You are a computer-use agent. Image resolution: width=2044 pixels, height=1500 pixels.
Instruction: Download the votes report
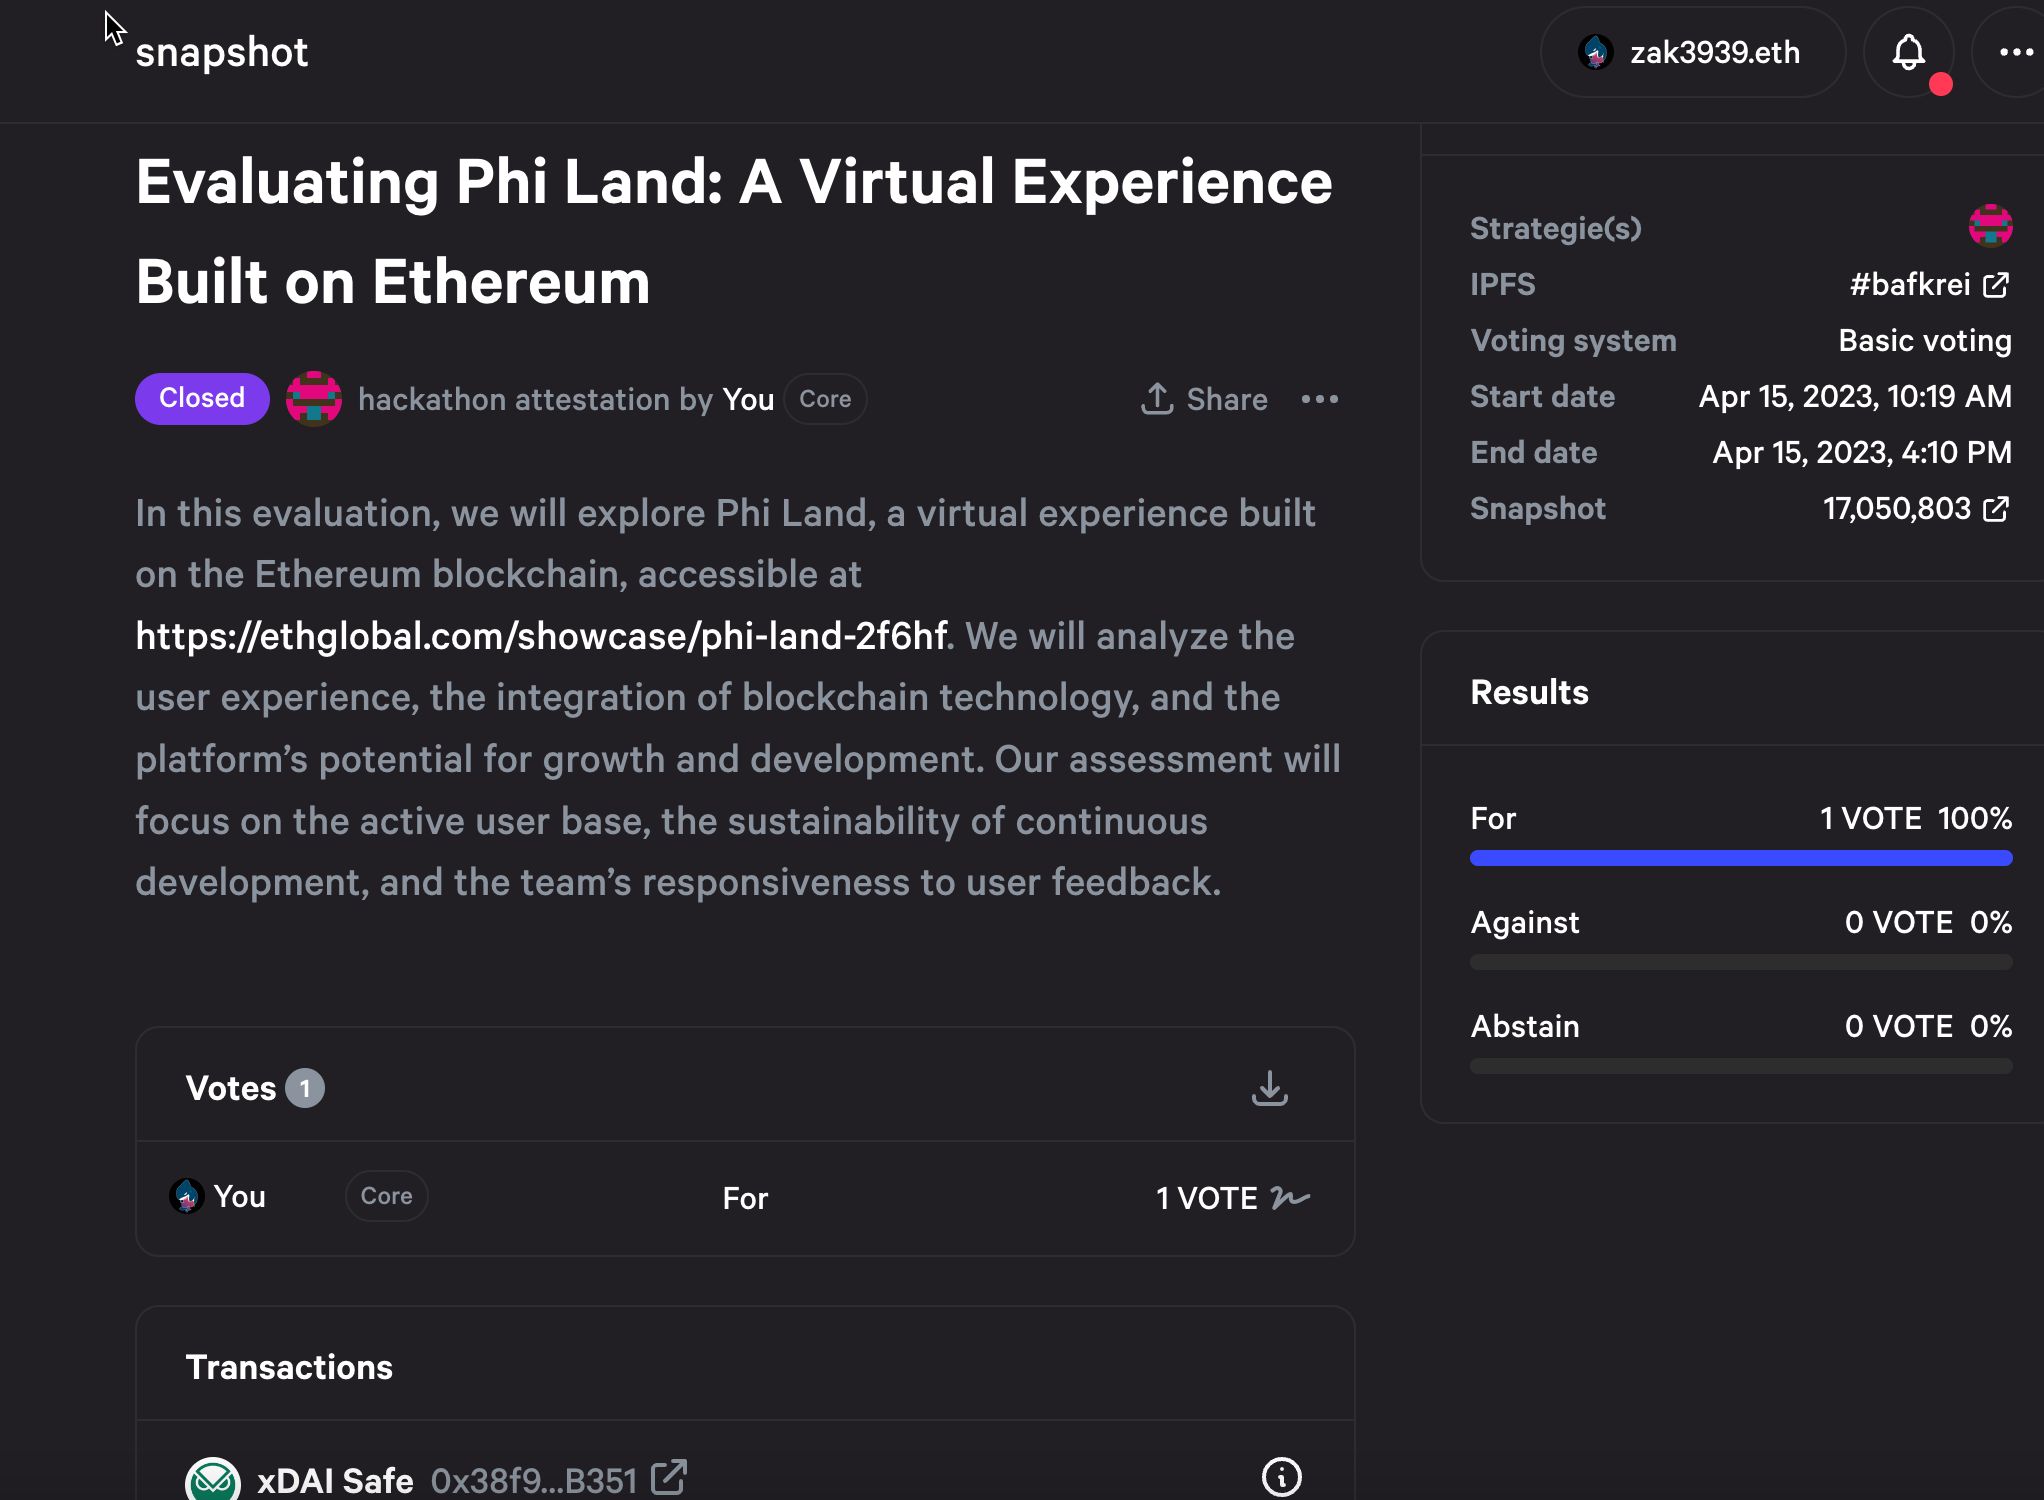point(1269,1088)
